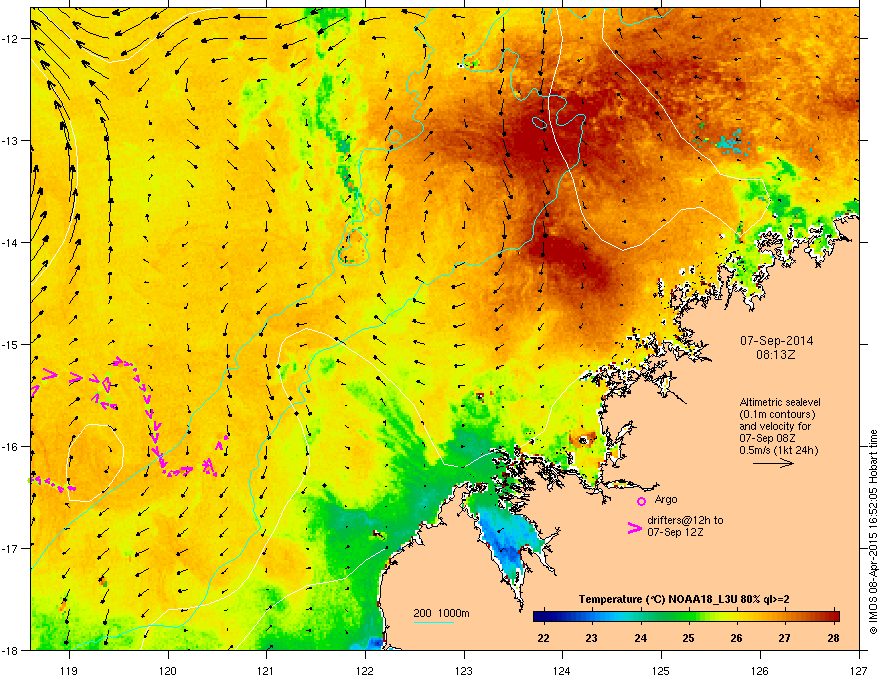Click the colorbar tick label 22
The image size is (880, 680).
click(x=543, y=638)
